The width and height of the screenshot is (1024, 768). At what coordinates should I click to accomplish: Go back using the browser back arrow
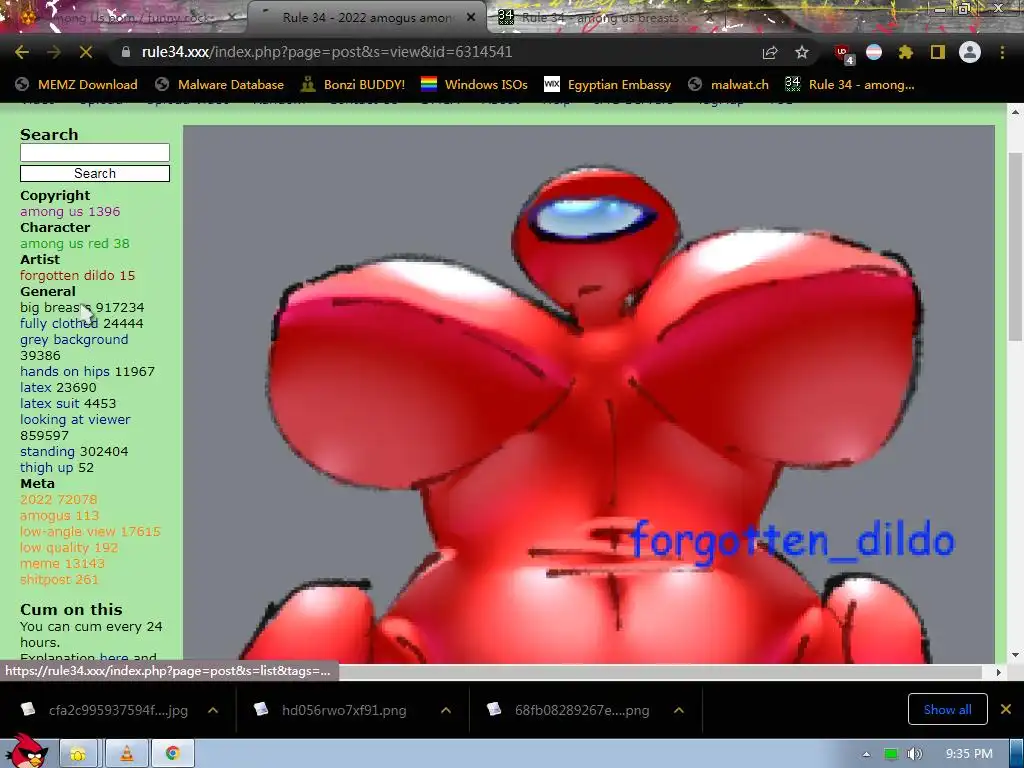(x=22, y=52)
